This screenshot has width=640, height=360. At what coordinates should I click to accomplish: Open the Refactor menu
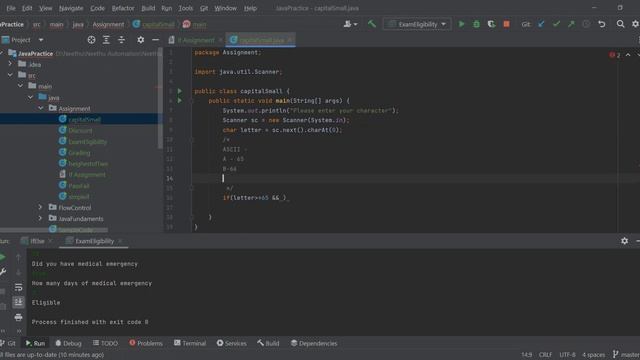tap(123, 8)
